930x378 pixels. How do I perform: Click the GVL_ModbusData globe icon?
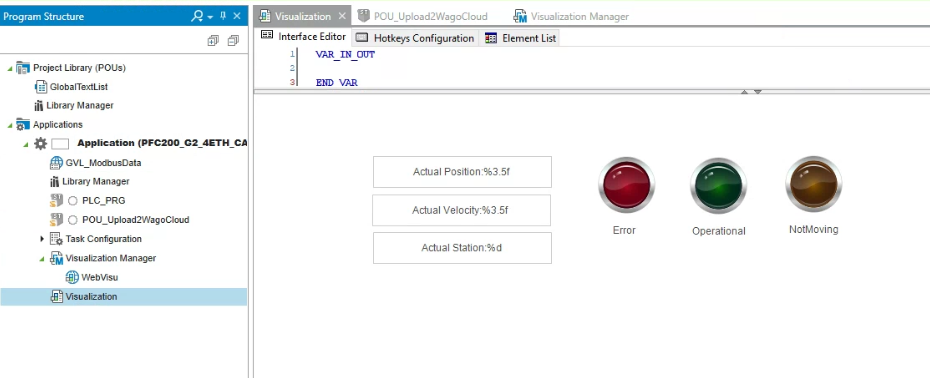56,163
